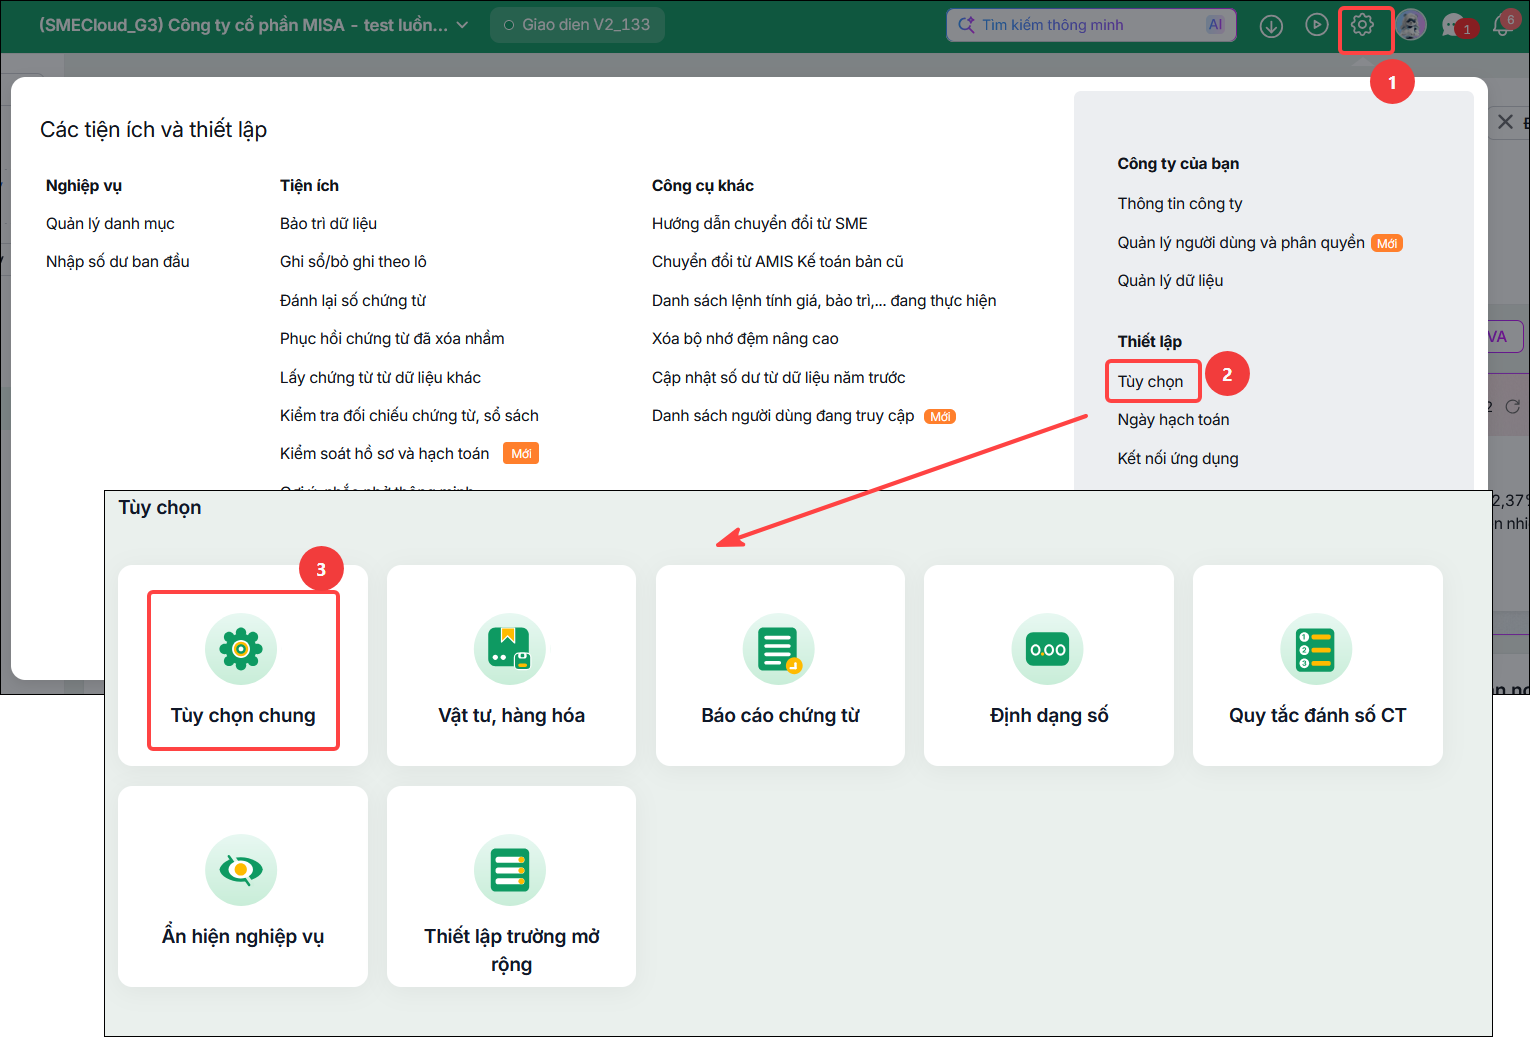This screenshot has height=1048, width=1530.
Task: Open the Định dạng số tile
Action: pyautogui.click(x=1049, y=666)
